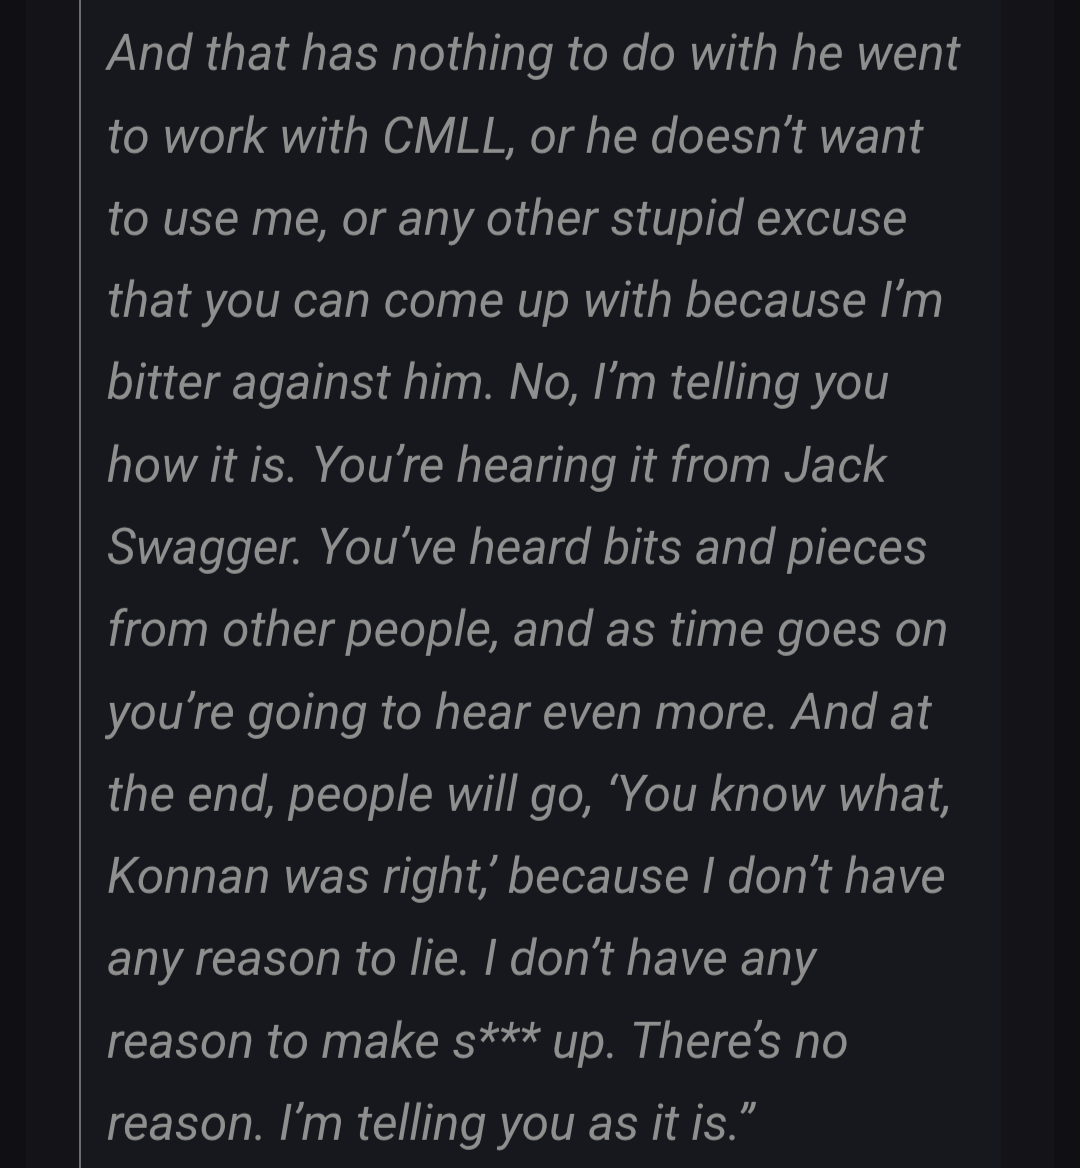The image size is (1080, 1168).
Task: Click the word "even" before more
Action: [x=591, y=711]
